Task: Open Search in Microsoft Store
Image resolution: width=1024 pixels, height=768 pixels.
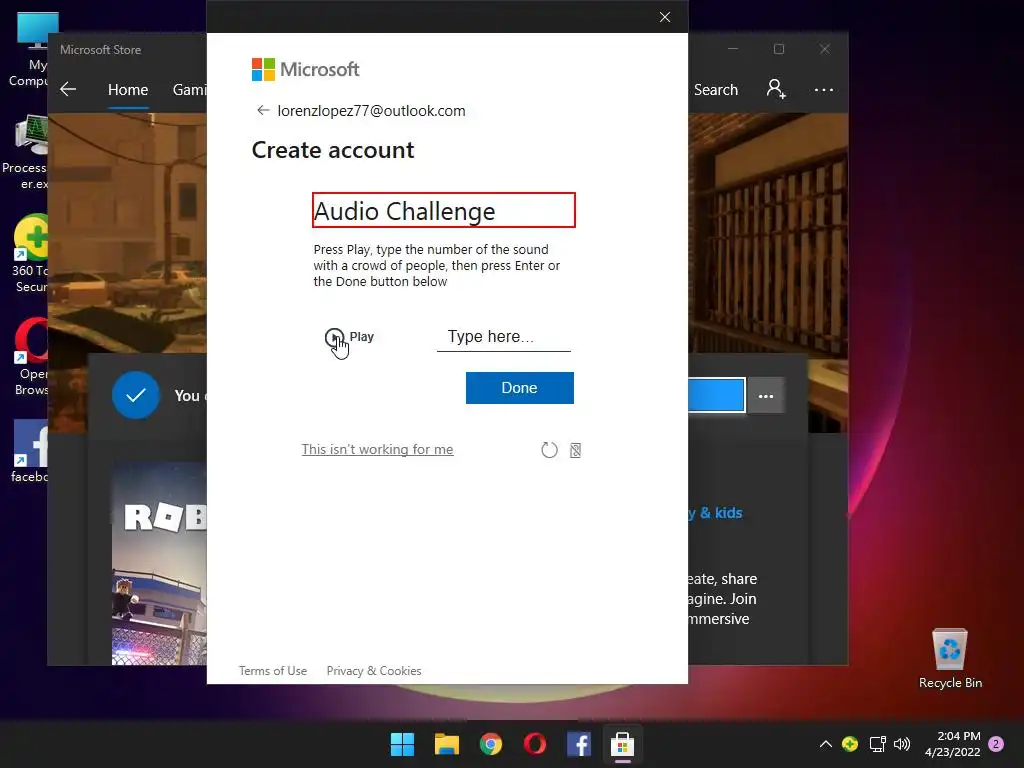Action: pyautogui.click(x=715, y=89)
